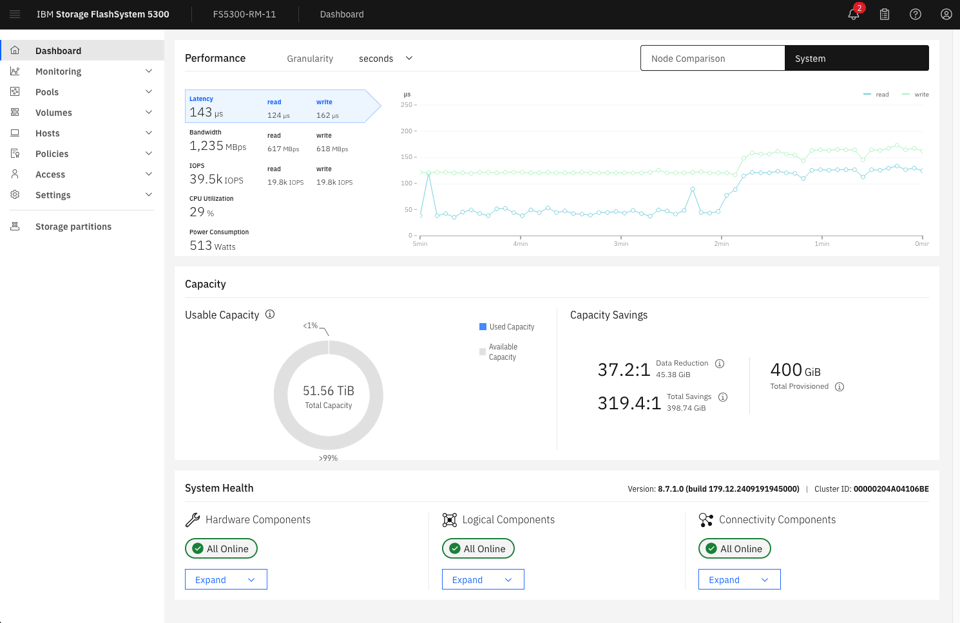This screenshot has width=960, height=623.
Task: Click info icon beside Total Provisioned
Action: 839,387
